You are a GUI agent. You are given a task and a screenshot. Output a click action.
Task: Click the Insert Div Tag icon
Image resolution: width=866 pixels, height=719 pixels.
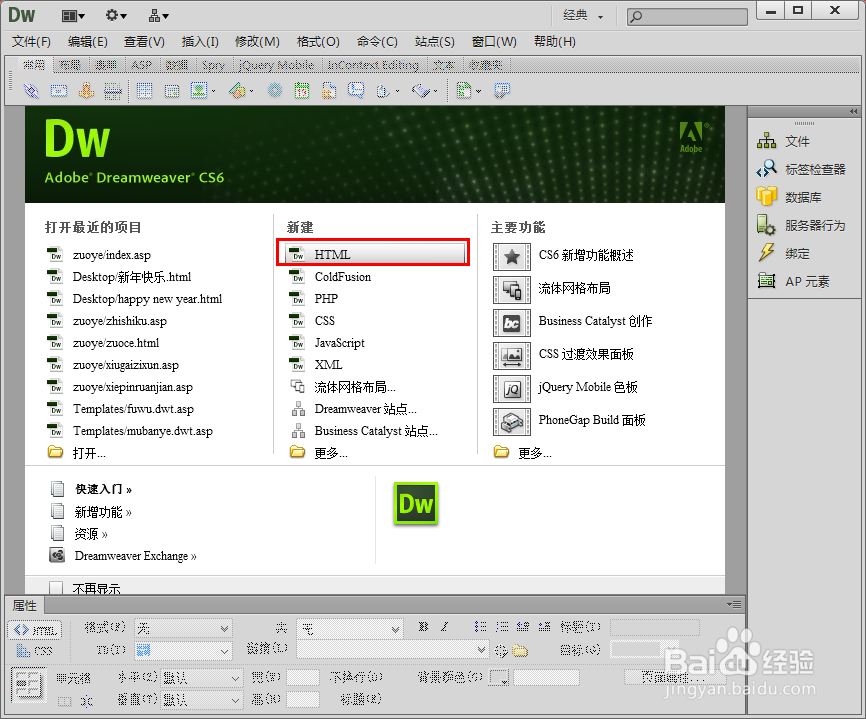click(x=172, y=90)
